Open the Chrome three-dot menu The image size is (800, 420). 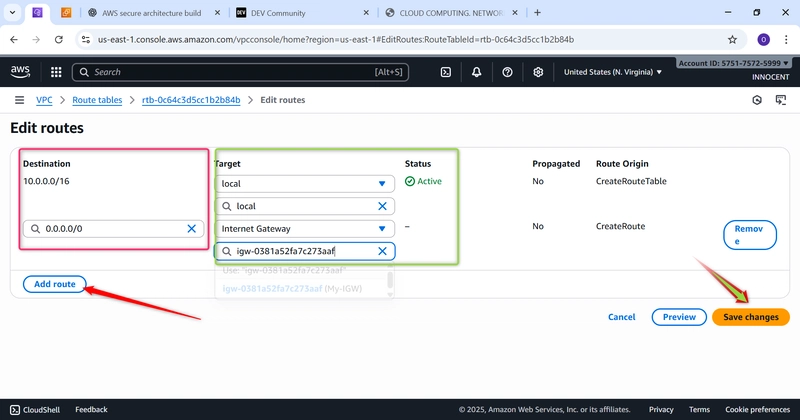coord(786,39)
